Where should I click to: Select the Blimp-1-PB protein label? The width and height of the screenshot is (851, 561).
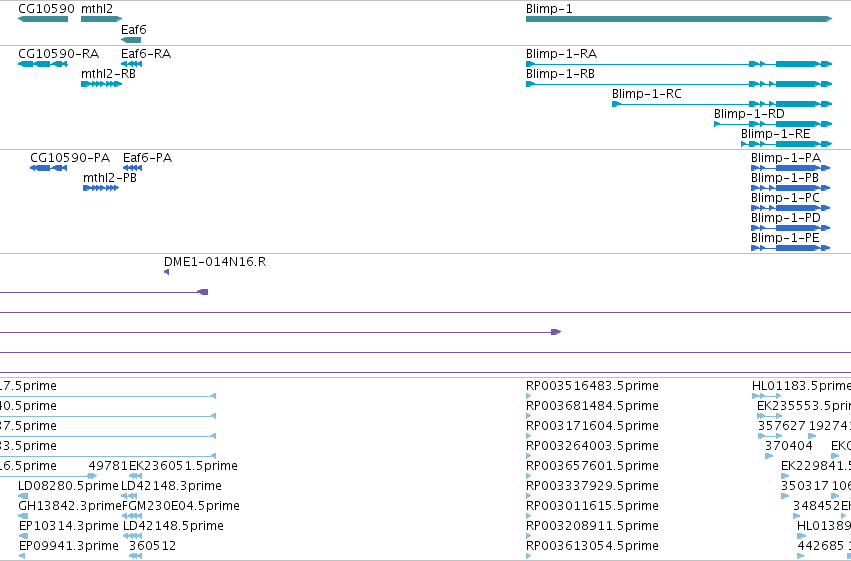785,178
